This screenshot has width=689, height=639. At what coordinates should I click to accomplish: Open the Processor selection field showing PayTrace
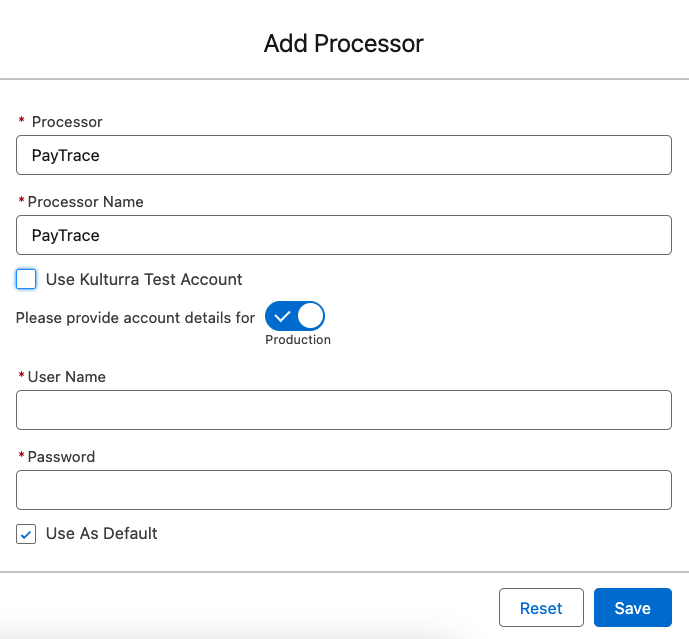(x=344, y=155)
